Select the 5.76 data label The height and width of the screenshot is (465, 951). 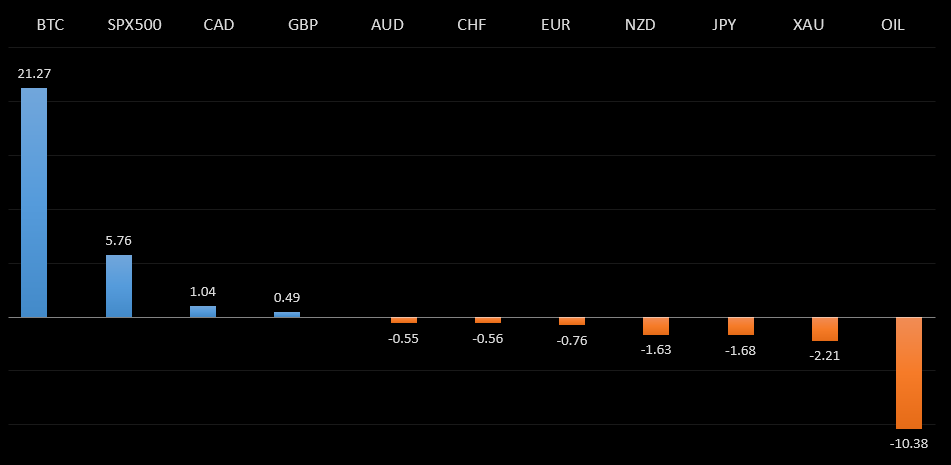(119, 240)
